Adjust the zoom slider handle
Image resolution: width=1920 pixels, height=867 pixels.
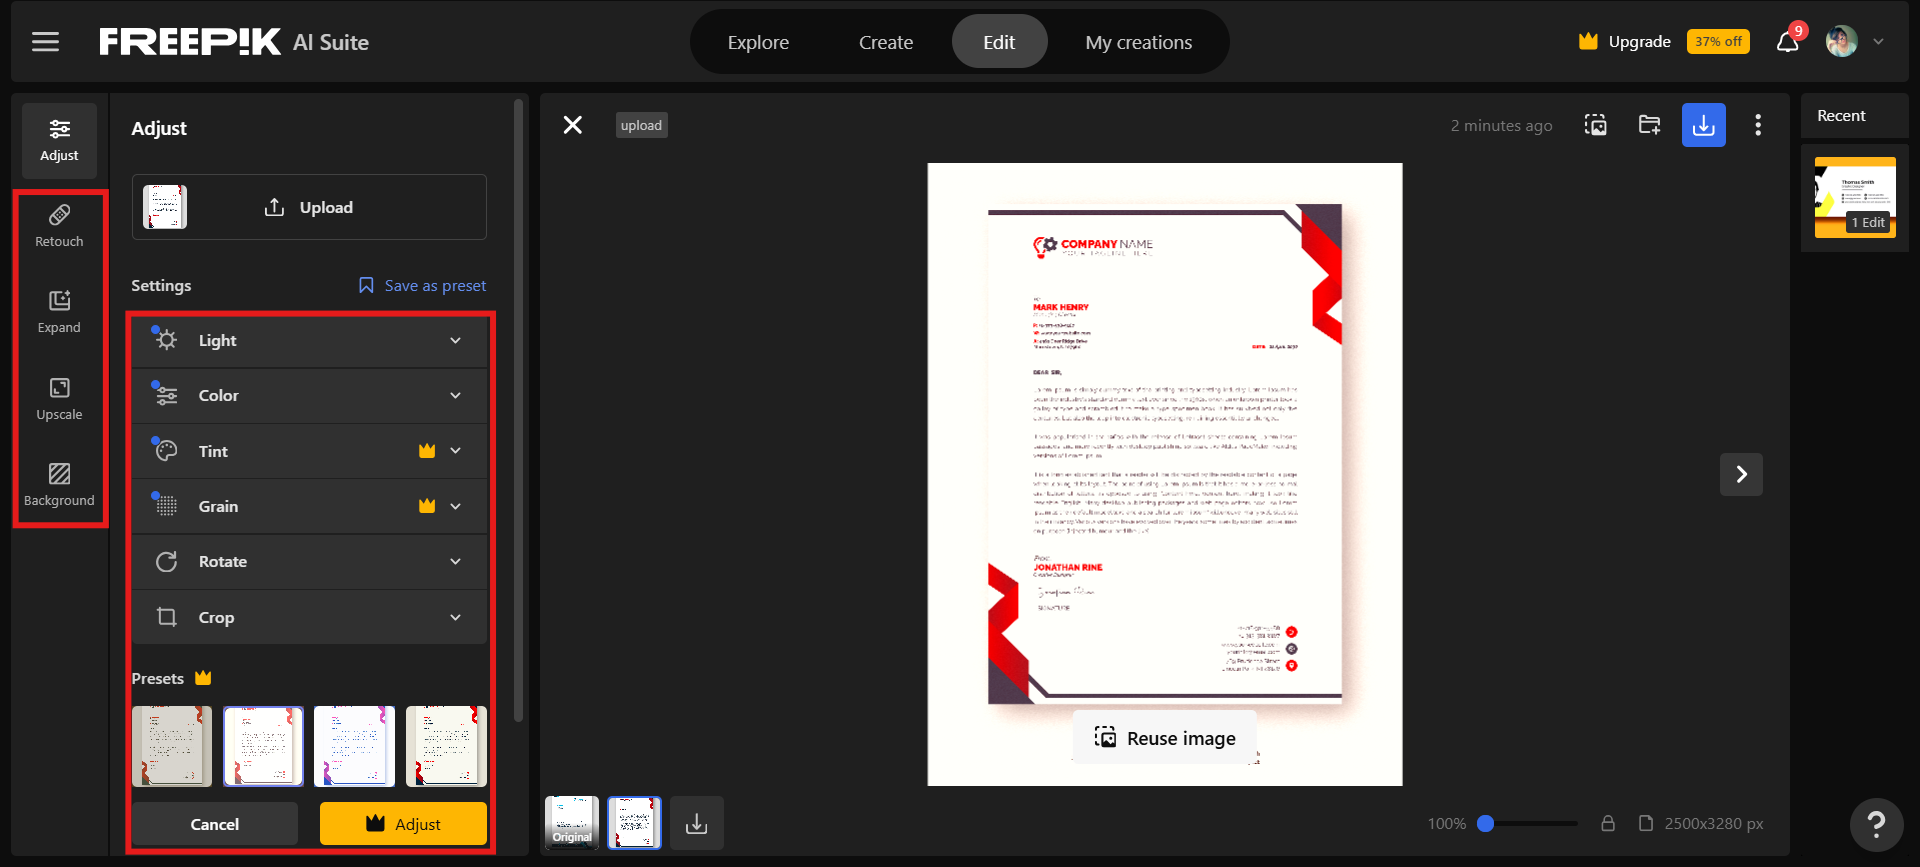point(1486,823)
